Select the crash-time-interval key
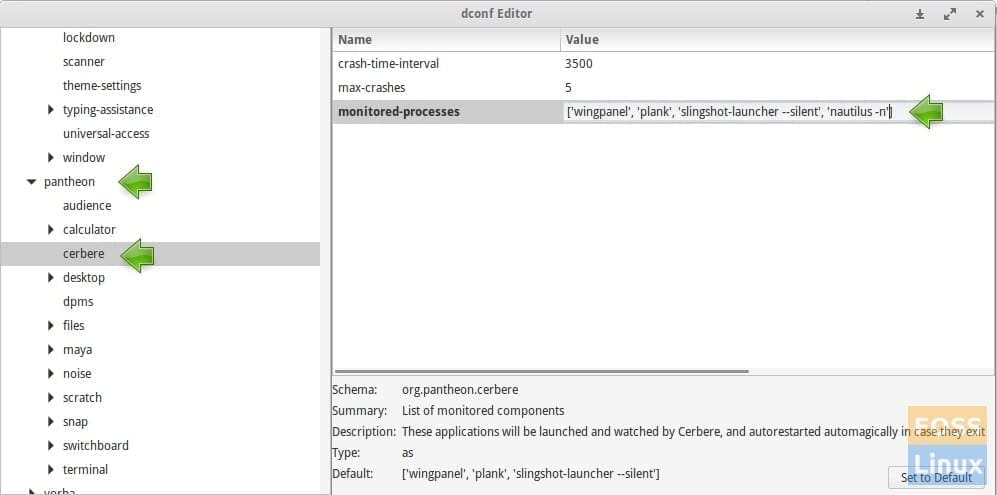 (x=388, y=64)
